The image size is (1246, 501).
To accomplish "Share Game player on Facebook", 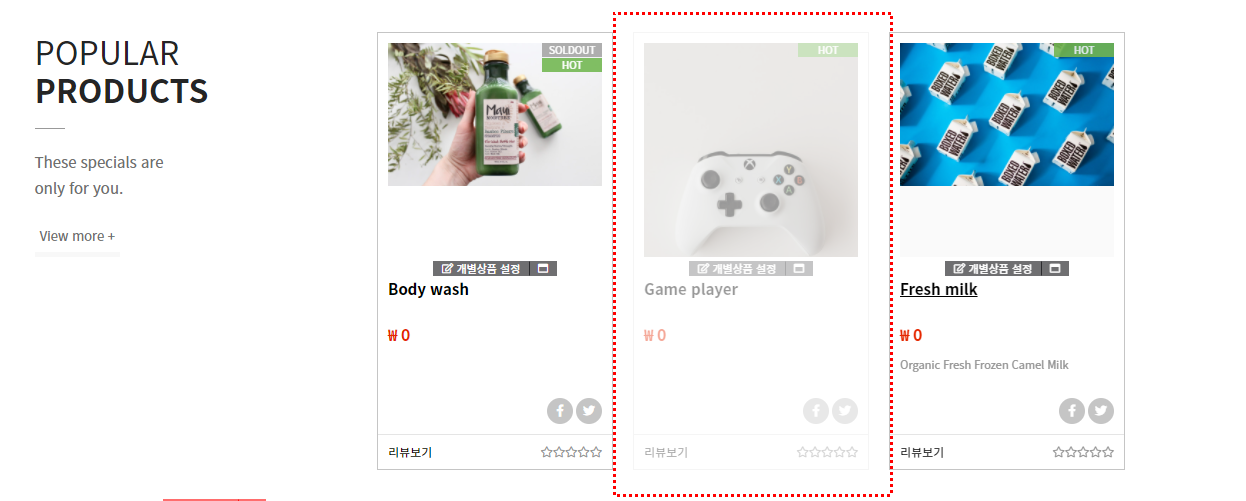I will [816, 411].
